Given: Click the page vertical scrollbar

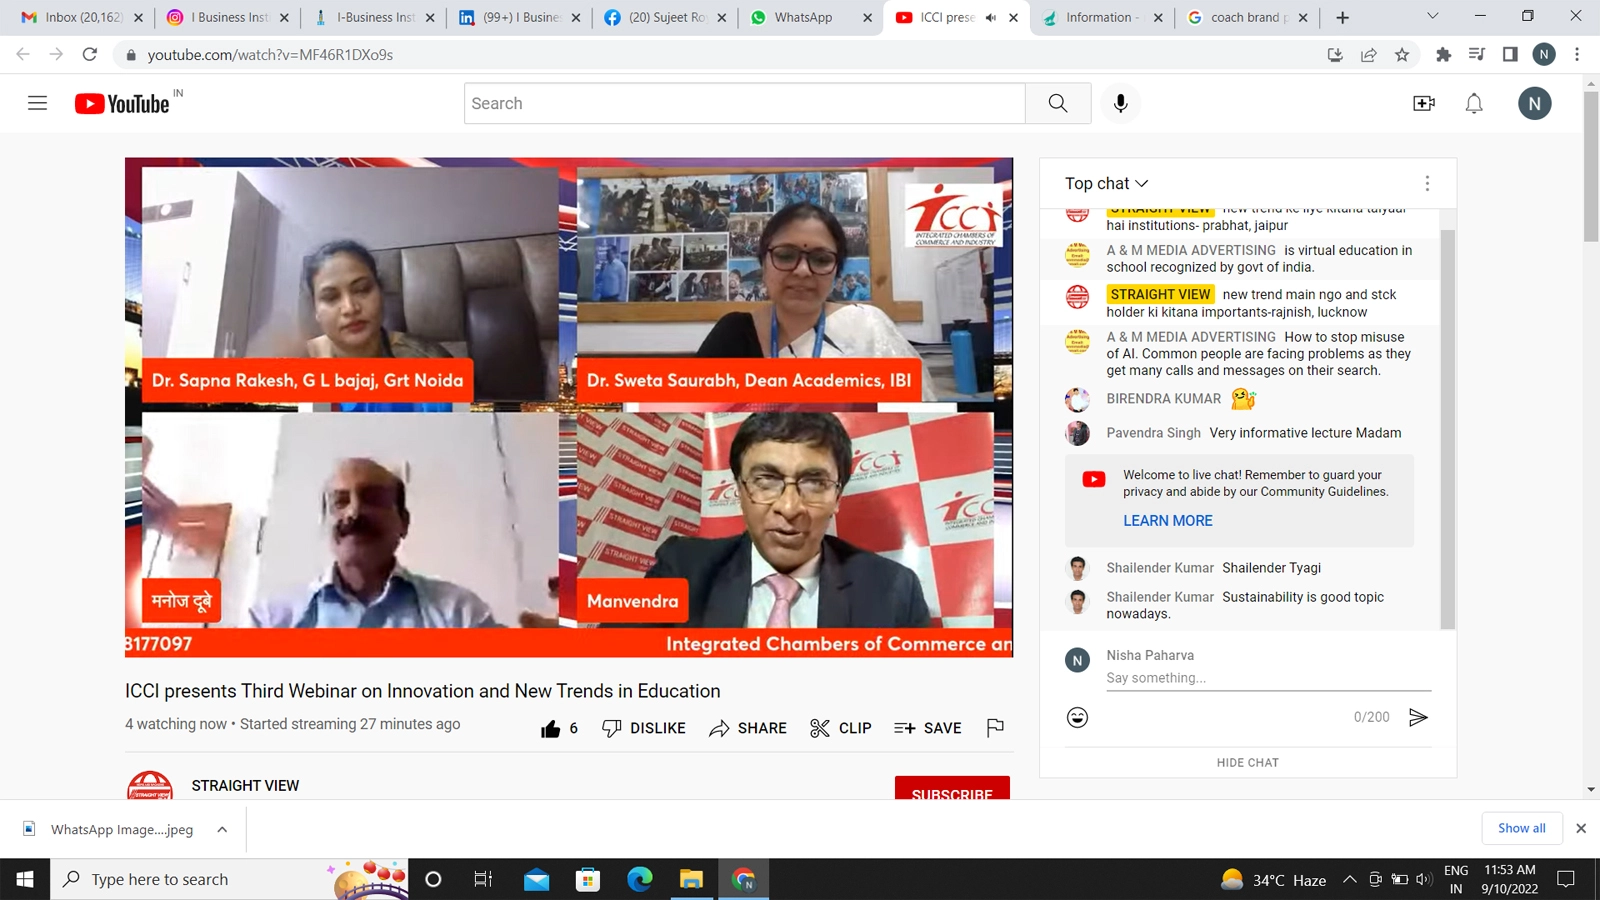Looking at the screenshot, I should point(1591,165).
